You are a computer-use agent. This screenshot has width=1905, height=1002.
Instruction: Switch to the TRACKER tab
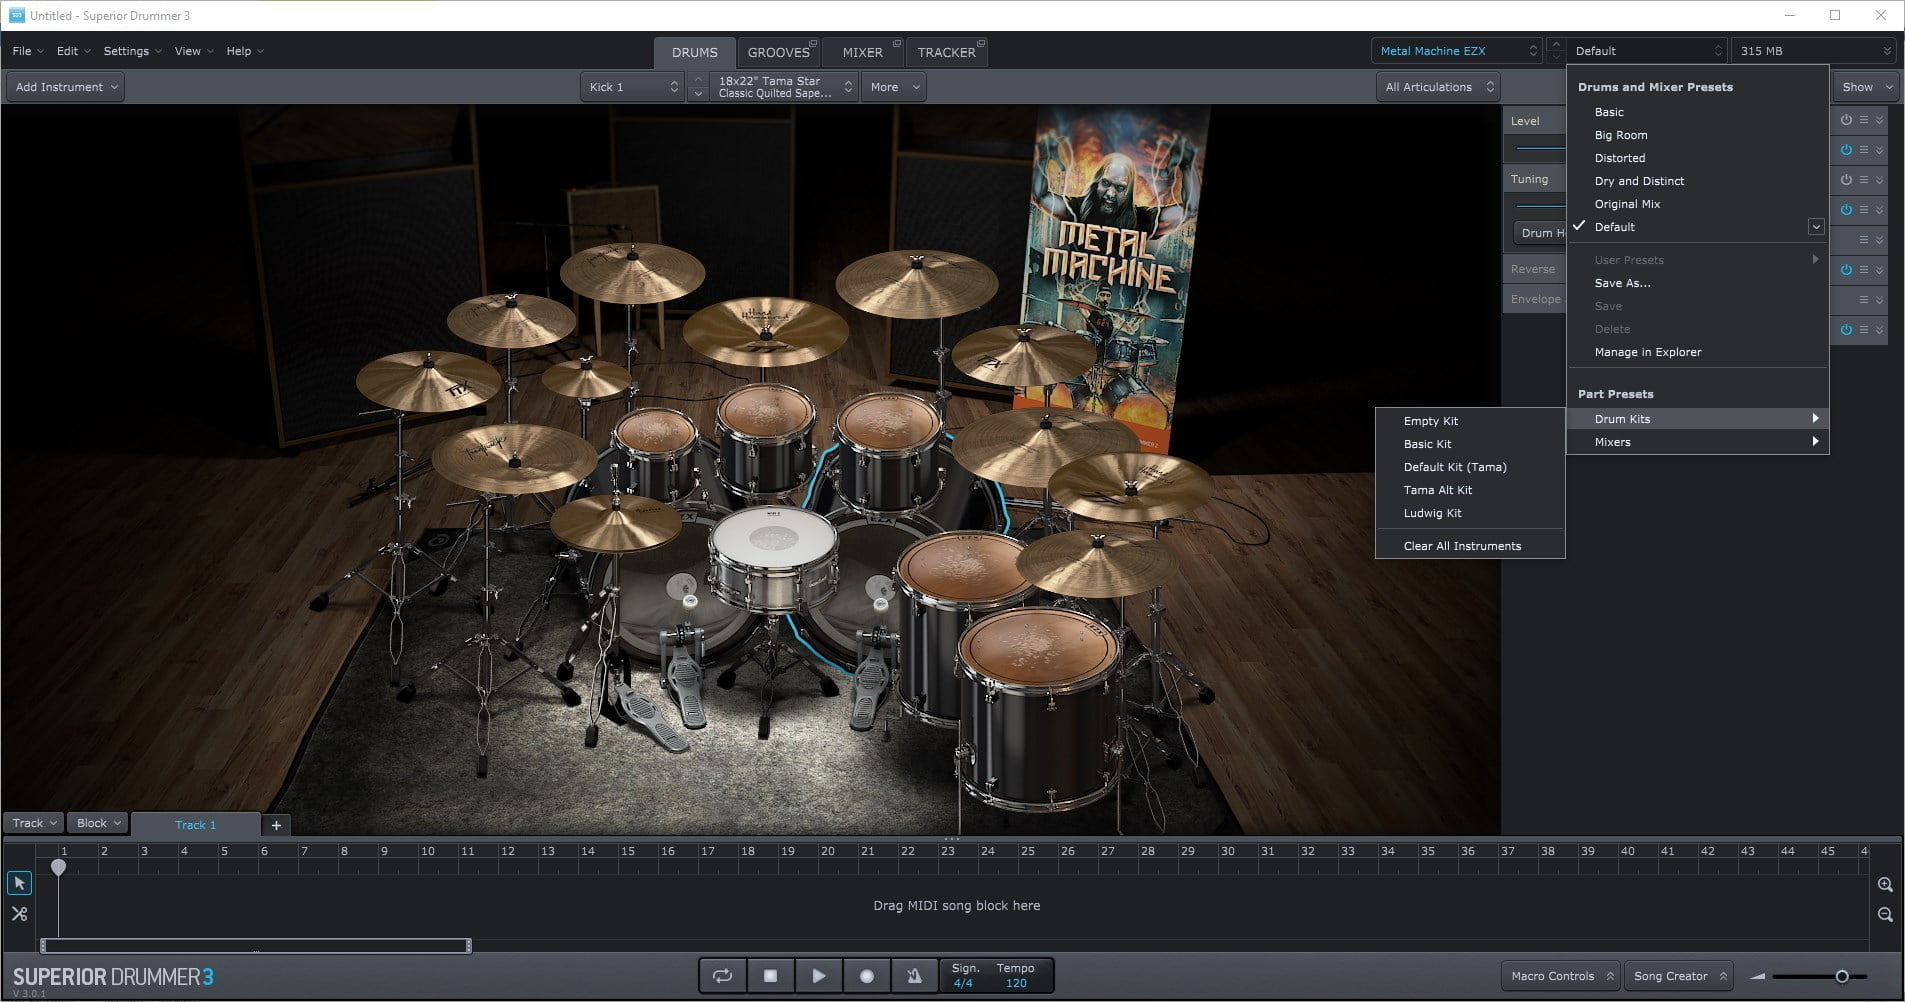946,52
